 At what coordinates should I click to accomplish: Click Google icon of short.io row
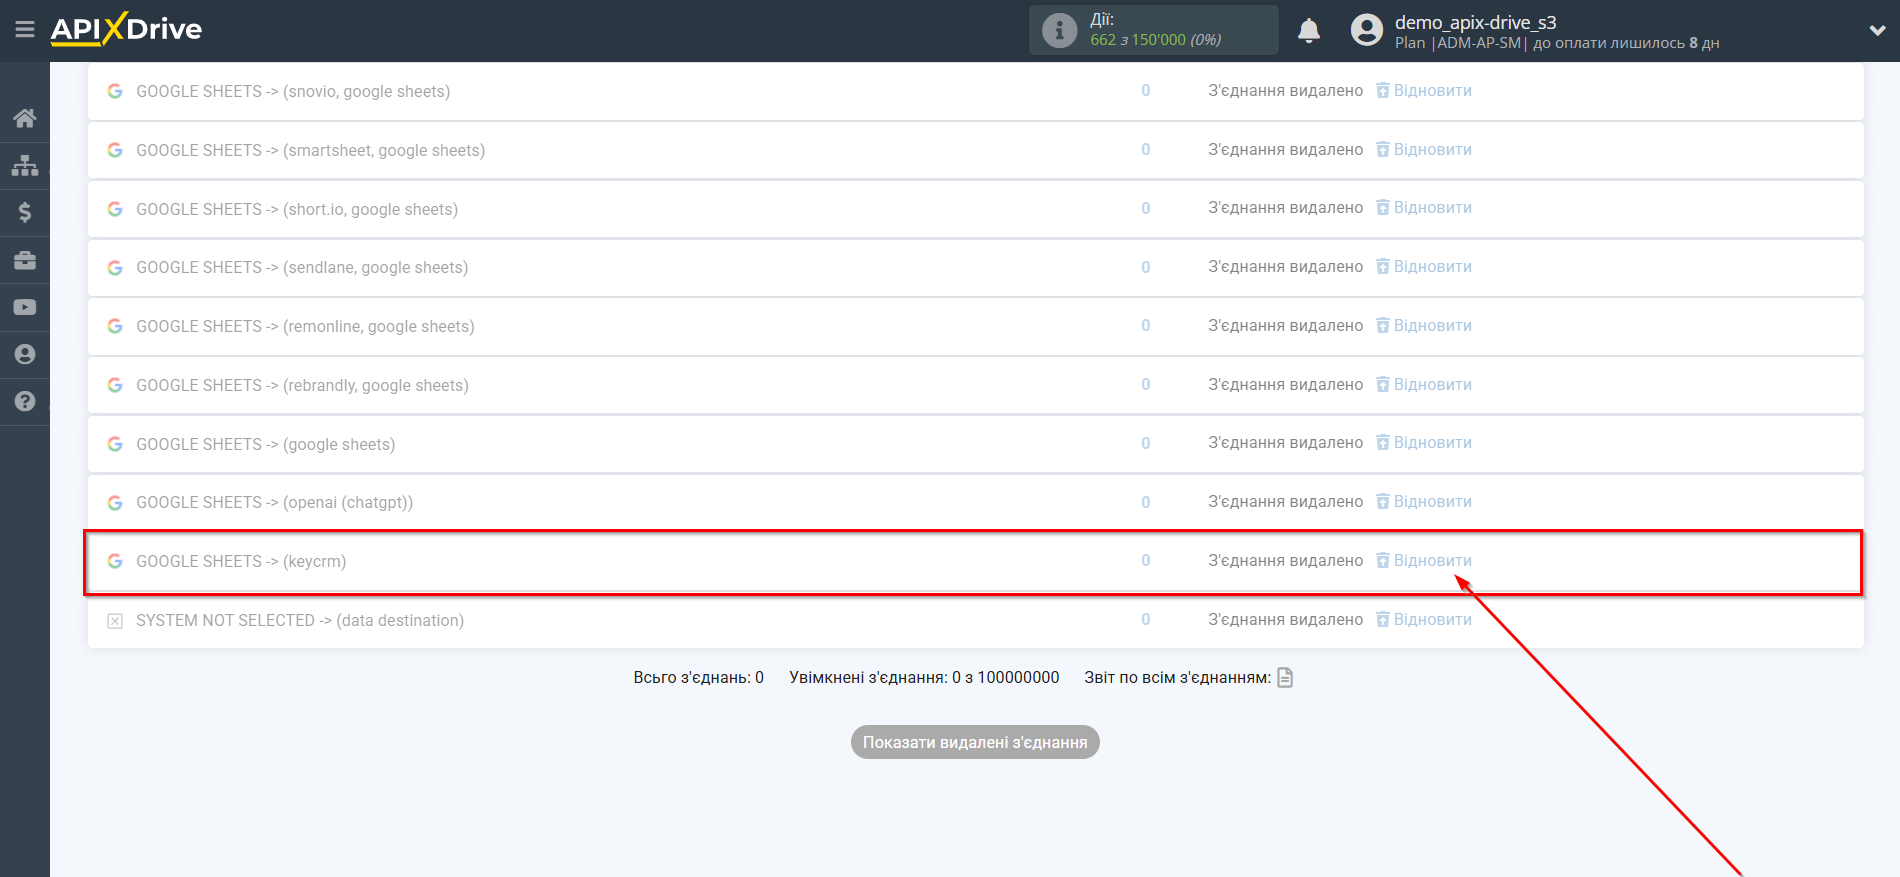115,209
